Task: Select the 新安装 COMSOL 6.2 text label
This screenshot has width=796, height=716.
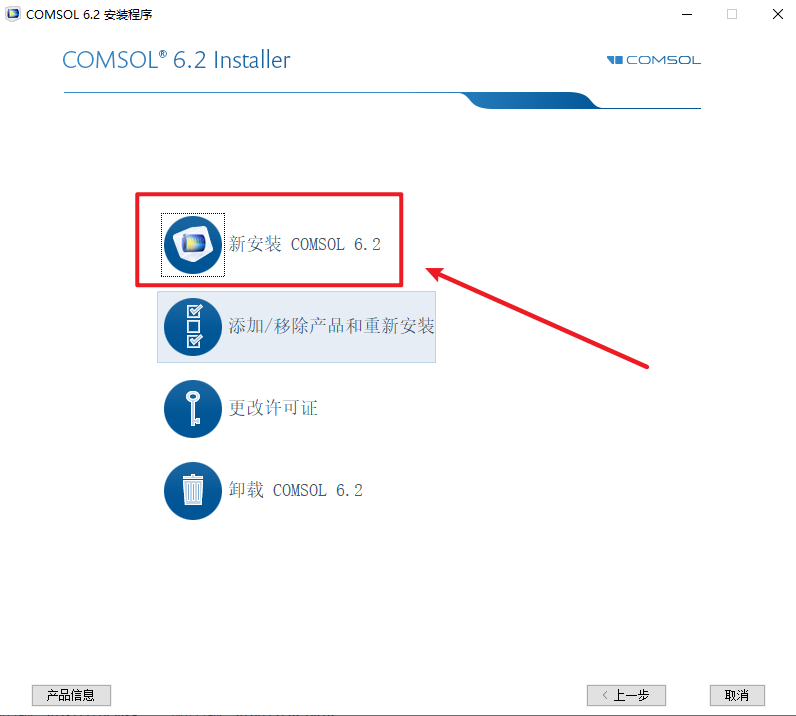Action: pyautogui.click(x=305, y=244)
